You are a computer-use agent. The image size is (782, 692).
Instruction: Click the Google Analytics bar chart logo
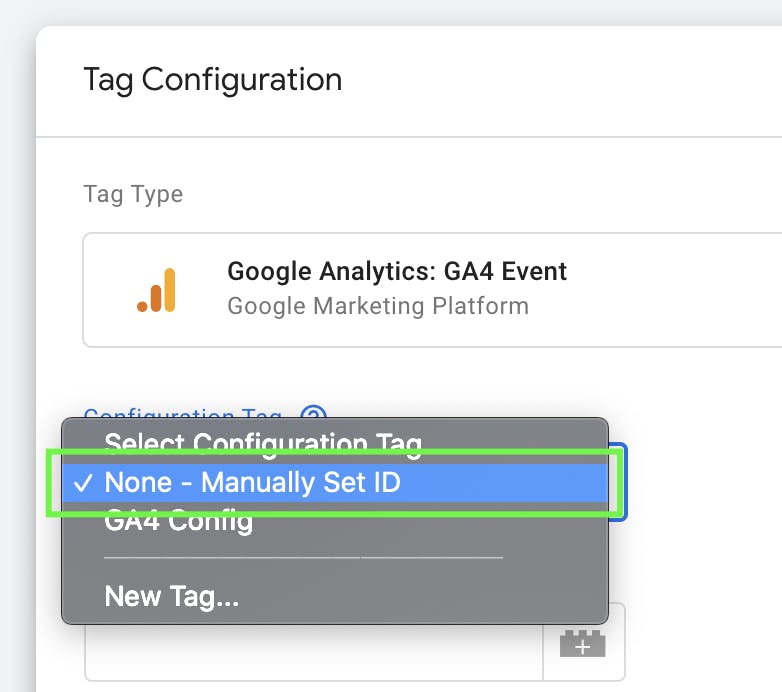click(x=157, y=290)
